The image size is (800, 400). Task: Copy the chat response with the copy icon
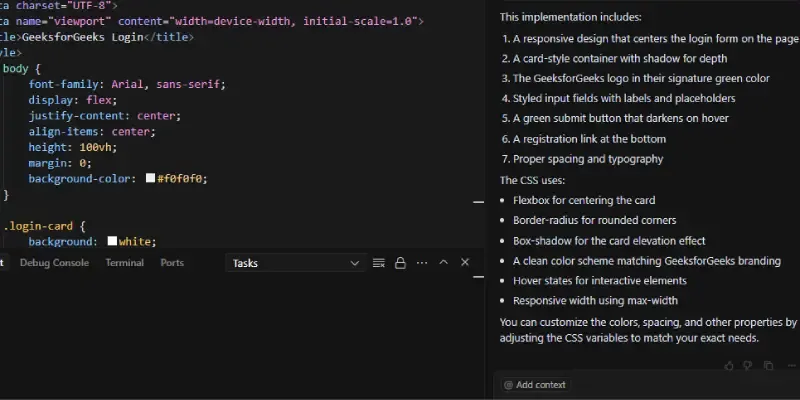pyautogui.click(x=768, y=365)
